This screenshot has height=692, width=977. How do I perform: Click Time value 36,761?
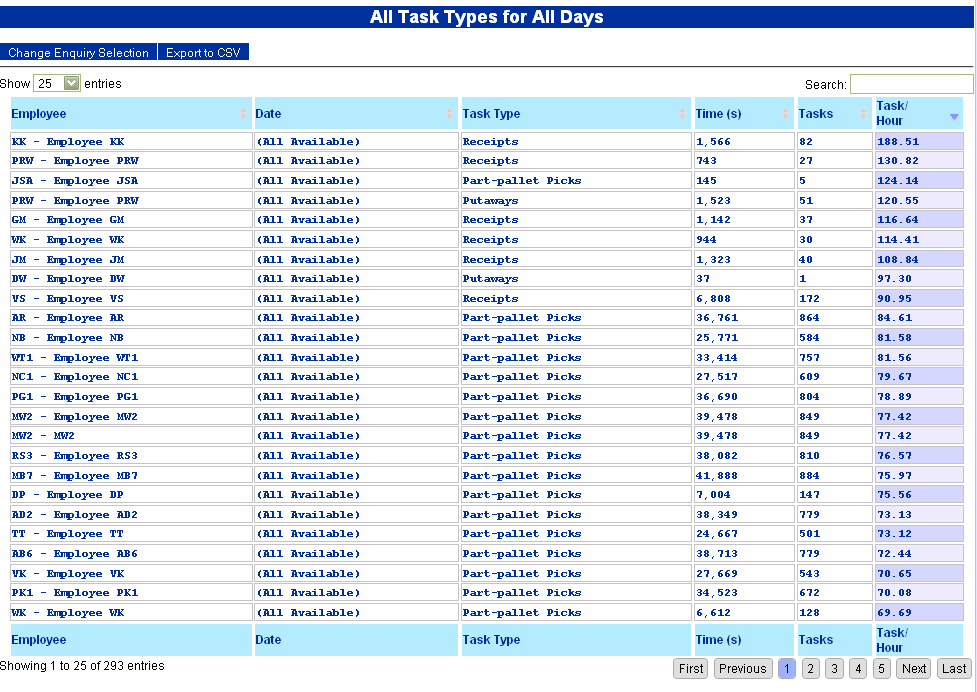pos(744,318)
